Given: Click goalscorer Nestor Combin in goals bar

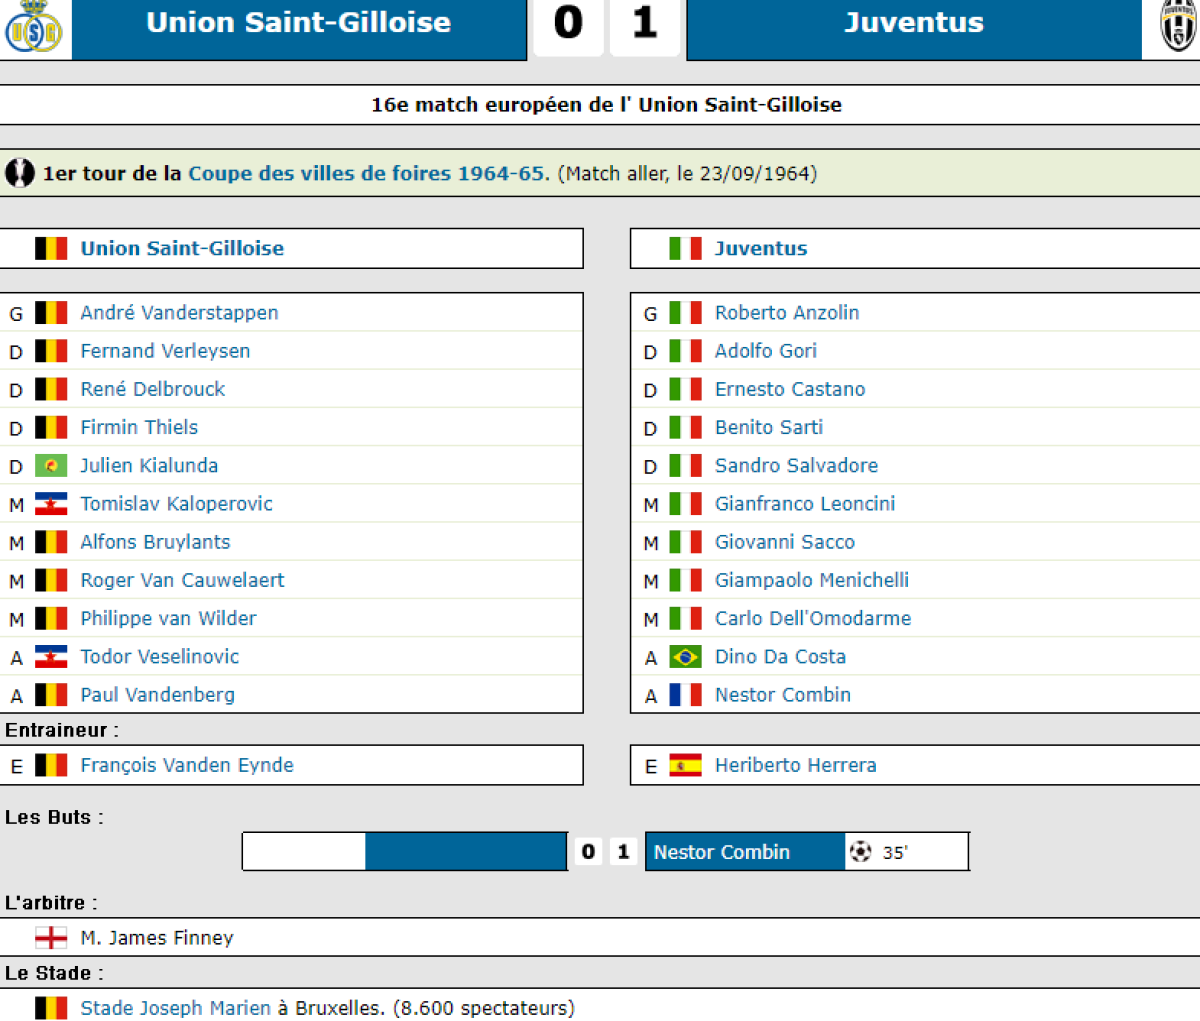Looking at the screenshot, I should (x=721, y=852).
